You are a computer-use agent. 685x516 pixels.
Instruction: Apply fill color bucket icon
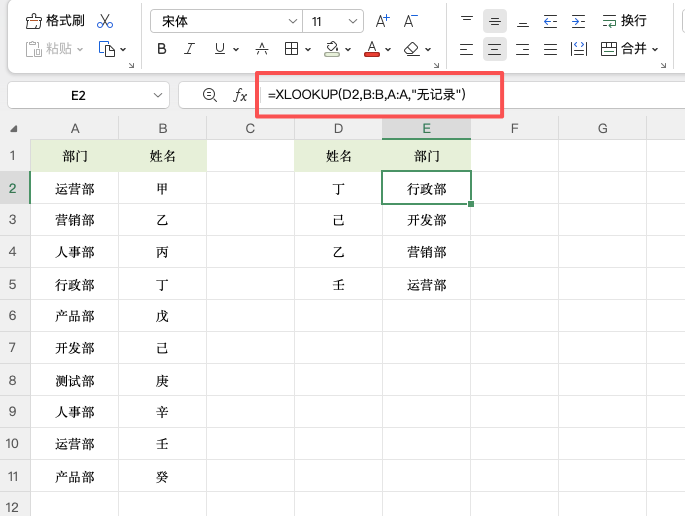tap(332, 49)
